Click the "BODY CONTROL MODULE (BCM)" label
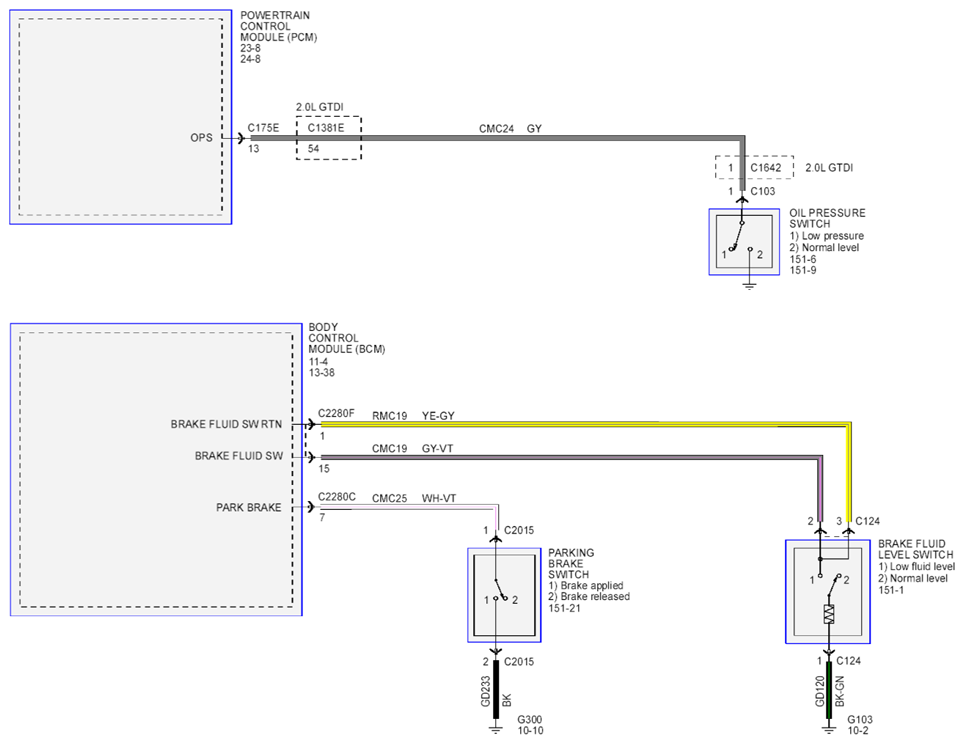Image resolution: width=964 pixels, height=744 pixels. [x=346, y=338]
